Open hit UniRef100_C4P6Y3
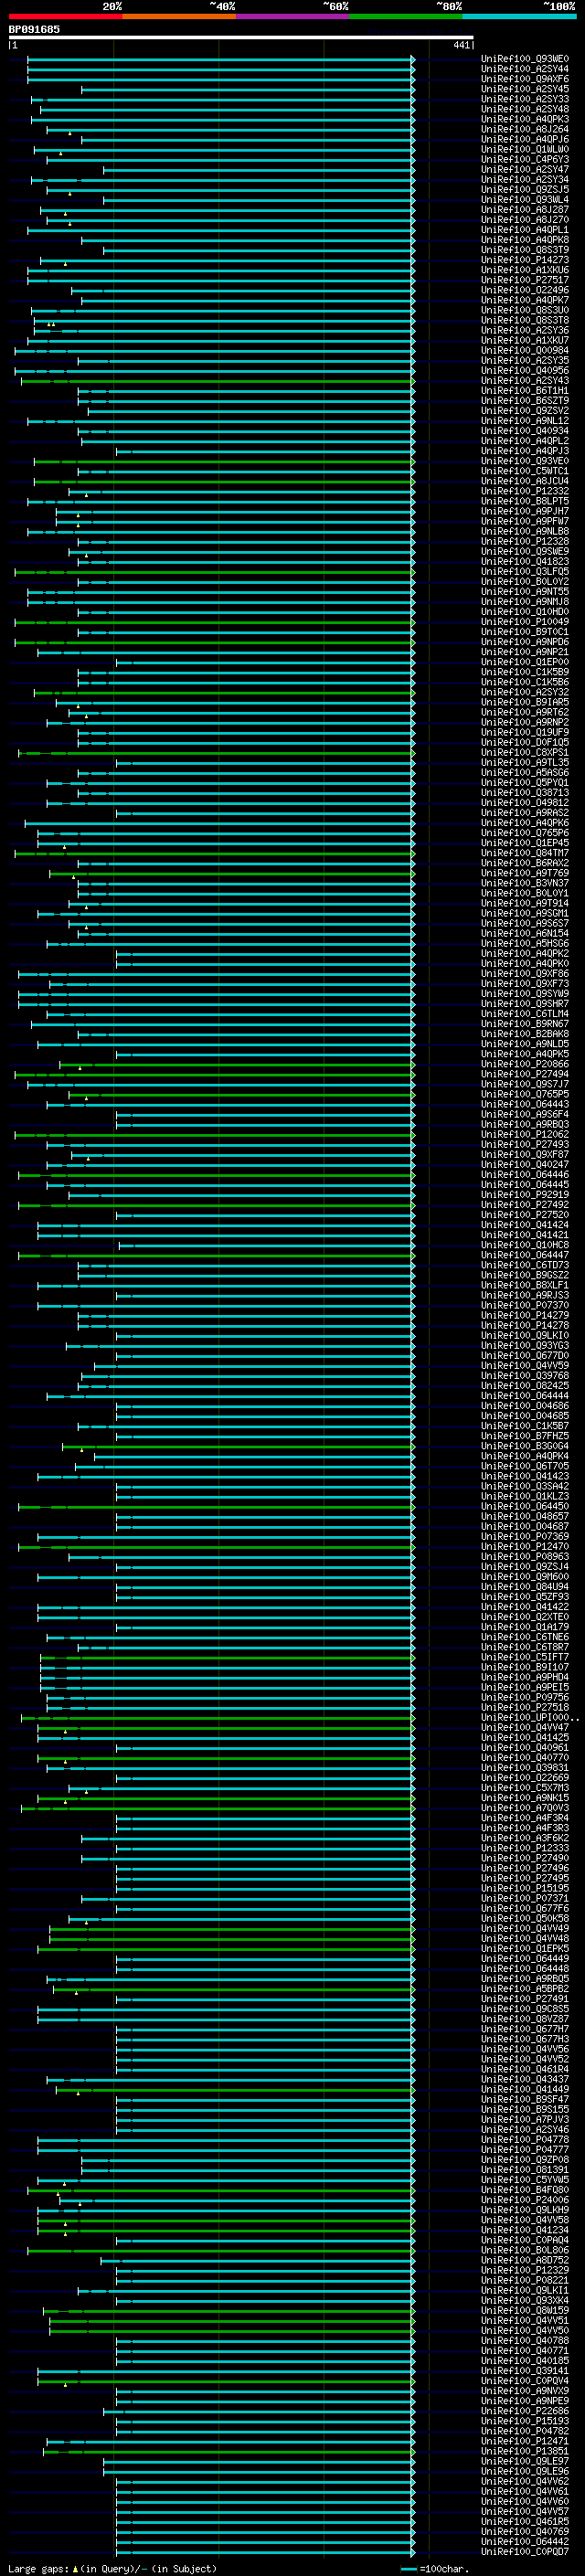Screen dimensions: 585x2576 (x=525, y=159)
